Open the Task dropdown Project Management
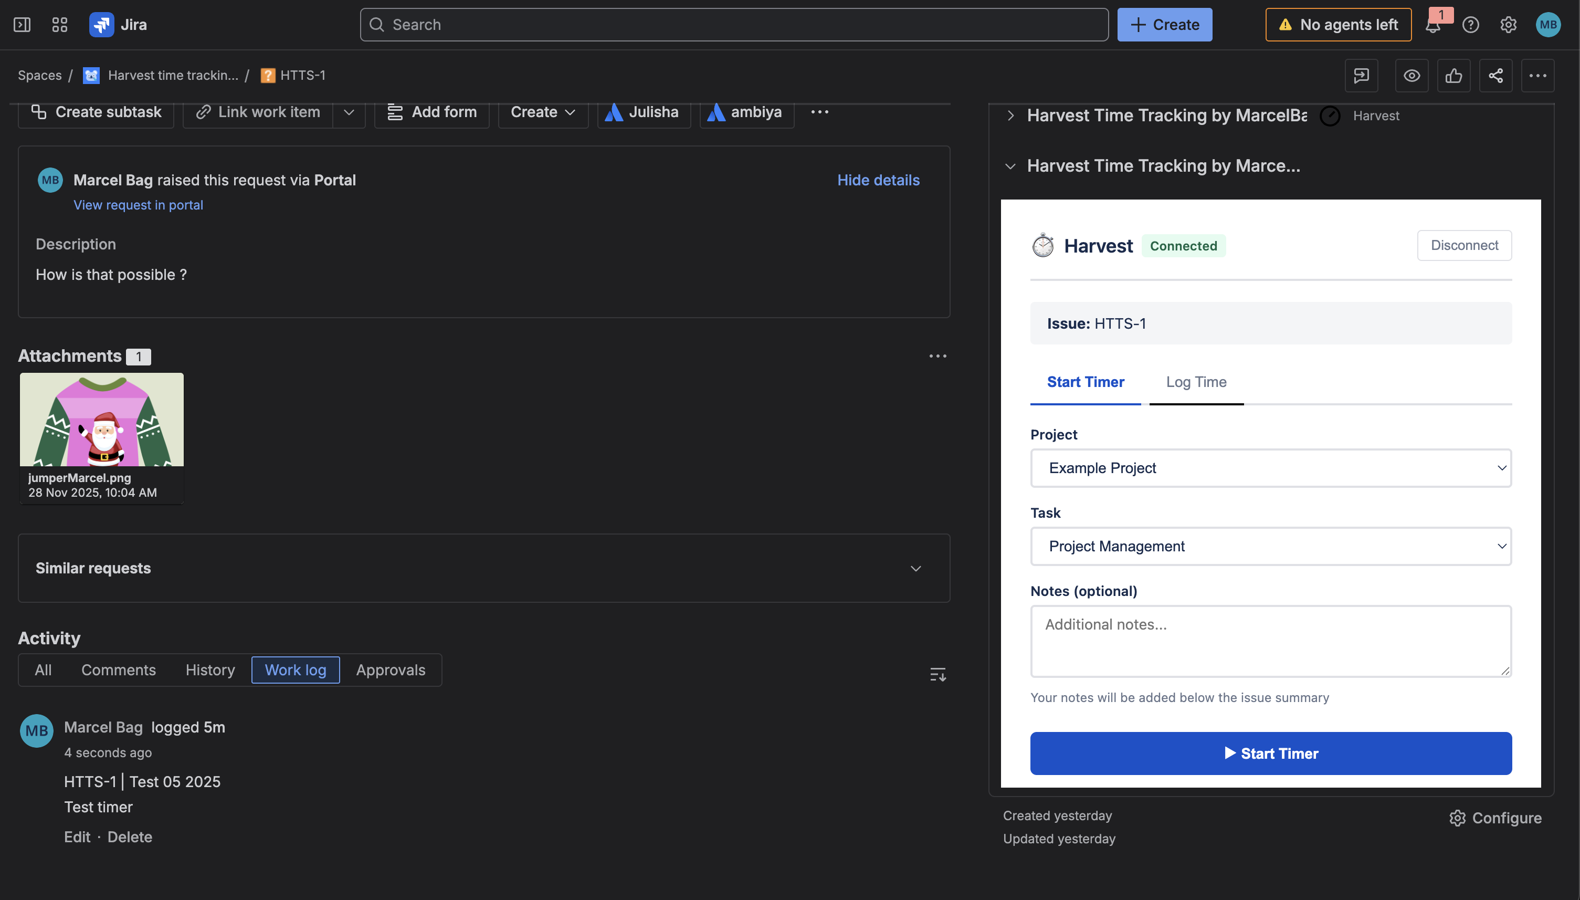This screenshot has height=900, width=1580. tap(1271, 546)
